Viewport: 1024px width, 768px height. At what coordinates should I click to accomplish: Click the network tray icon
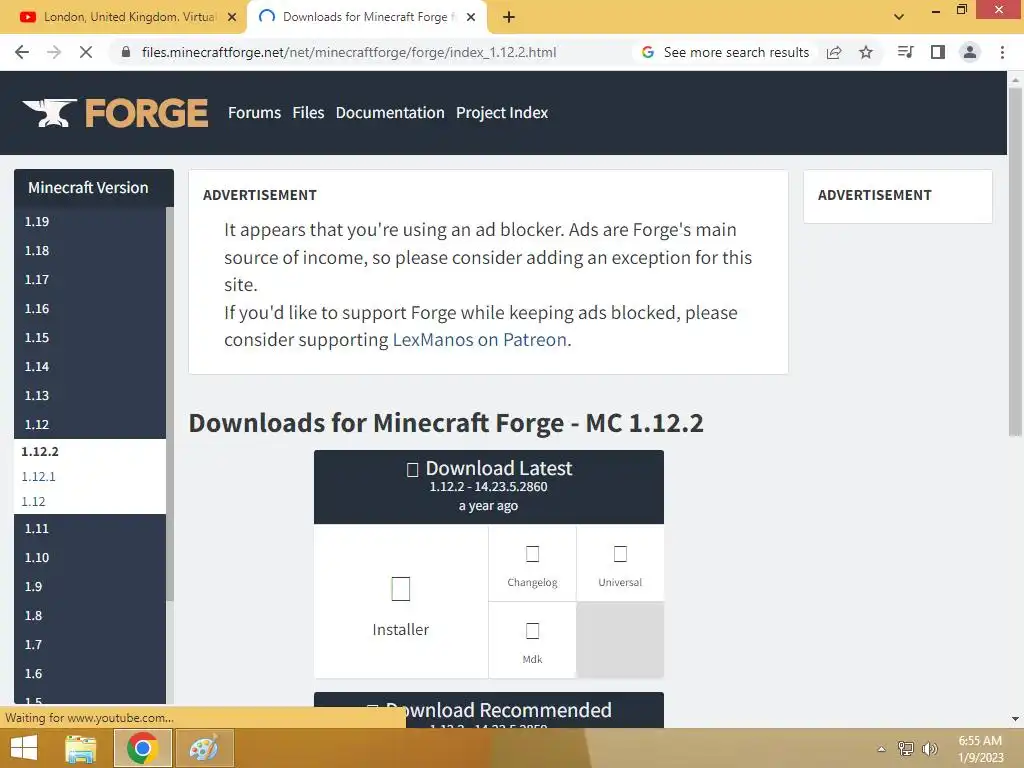point(906,748)
